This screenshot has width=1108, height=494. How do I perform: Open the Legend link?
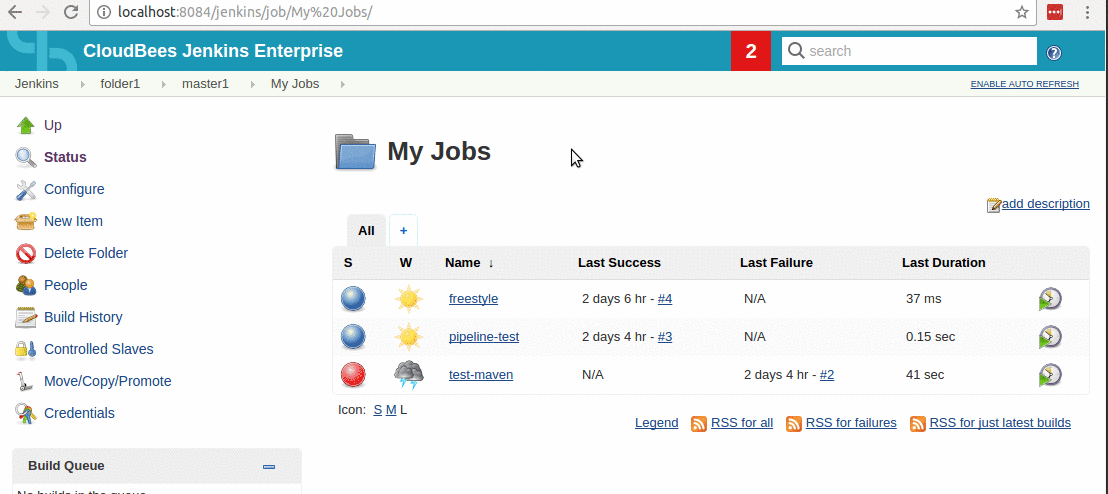[x=656, y=423]
